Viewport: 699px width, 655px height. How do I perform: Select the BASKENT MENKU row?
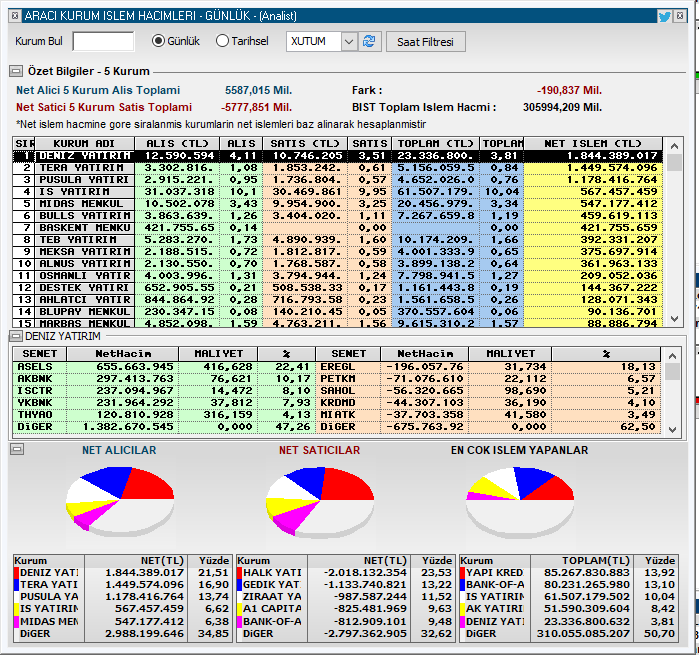[337, 228]
